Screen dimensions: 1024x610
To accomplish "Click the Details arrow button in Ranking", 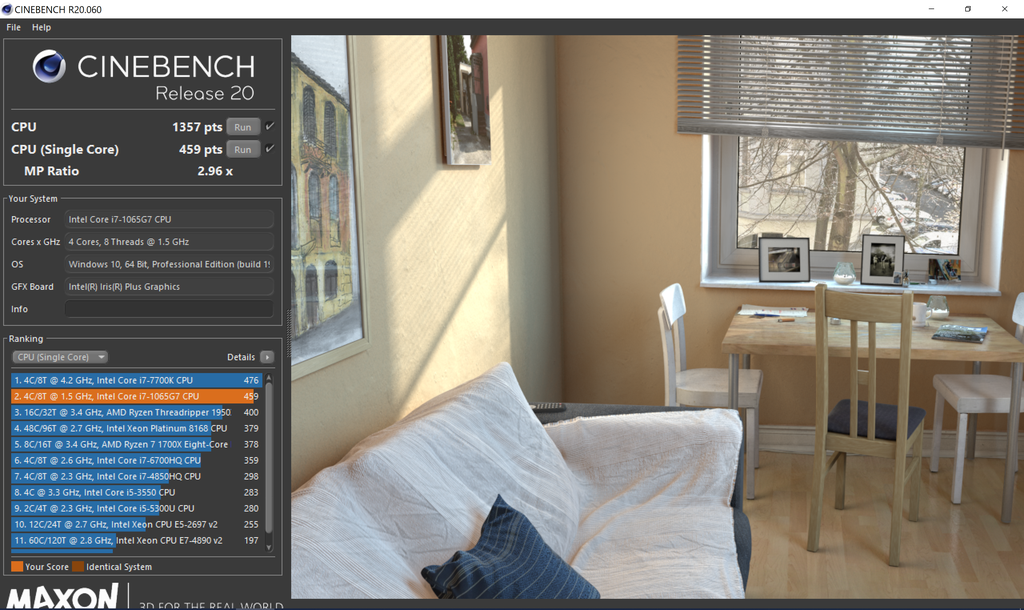I will point(266,357).
